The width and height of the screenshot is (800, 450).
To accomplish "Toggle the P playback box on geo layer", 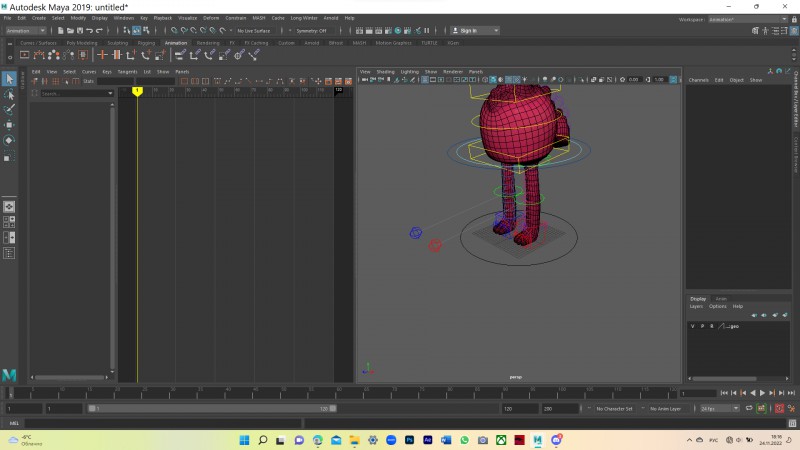I will pos(701,326).
